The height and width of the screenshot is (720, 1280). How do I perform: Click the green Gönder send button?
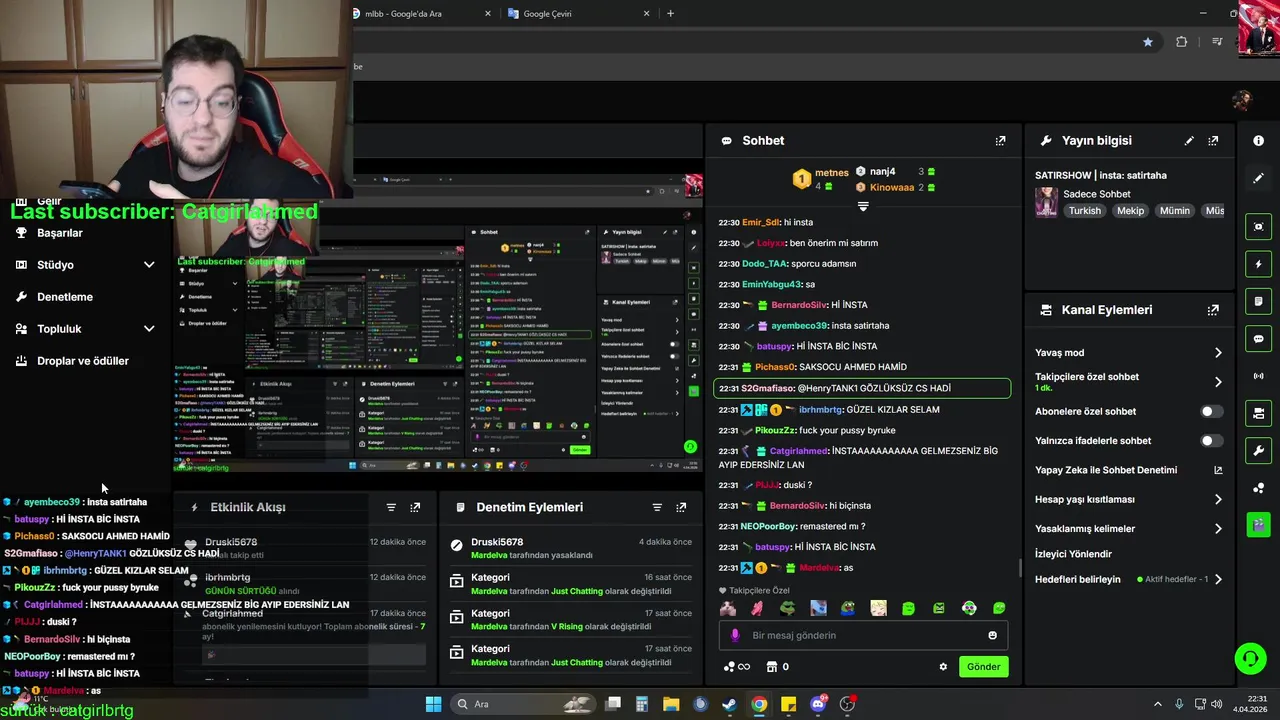(983, 667)
